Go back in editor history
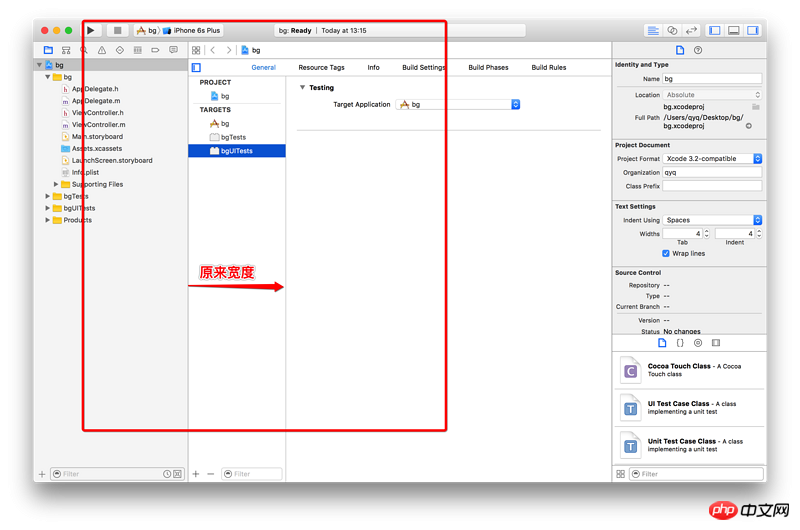 tap(213, 50)
